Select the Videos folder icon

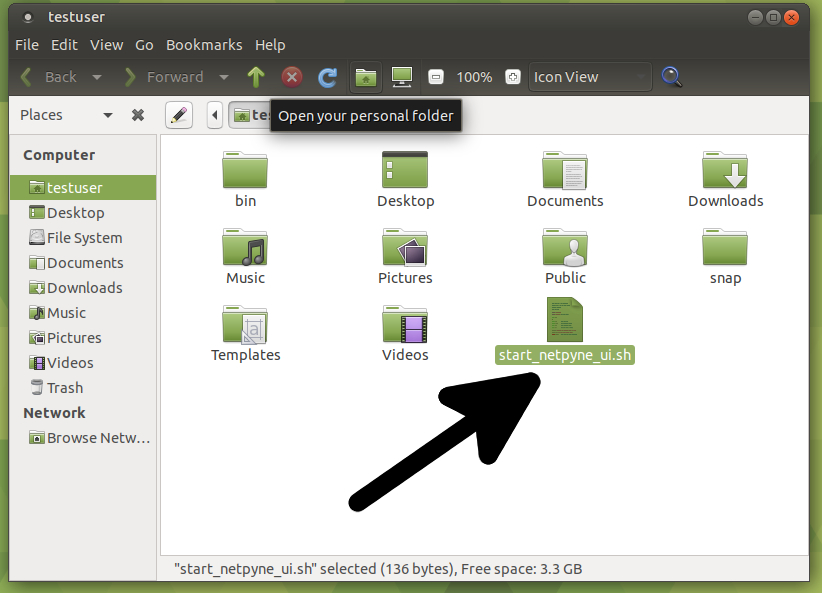pos(405,324)
